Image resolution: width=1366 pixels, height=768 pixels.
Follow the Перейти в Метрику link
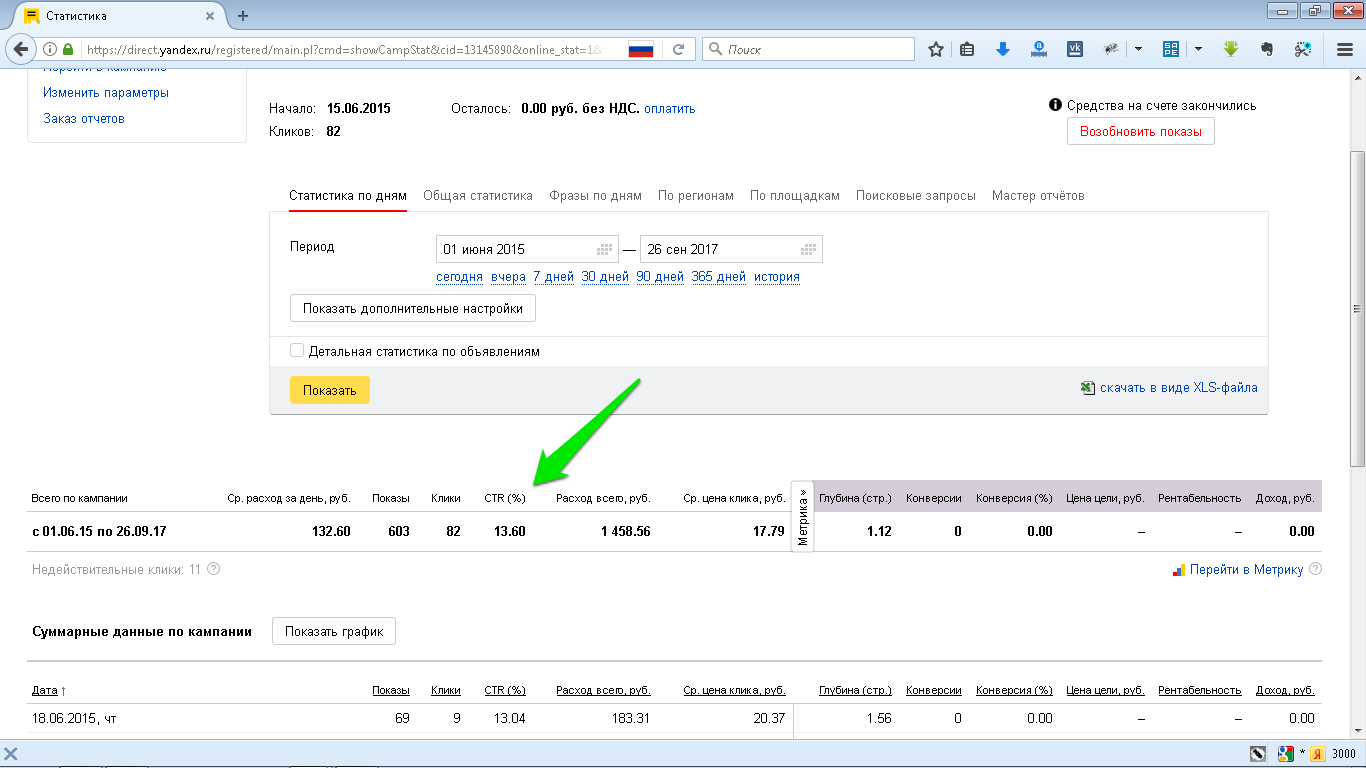click(x=1247, y=569)
